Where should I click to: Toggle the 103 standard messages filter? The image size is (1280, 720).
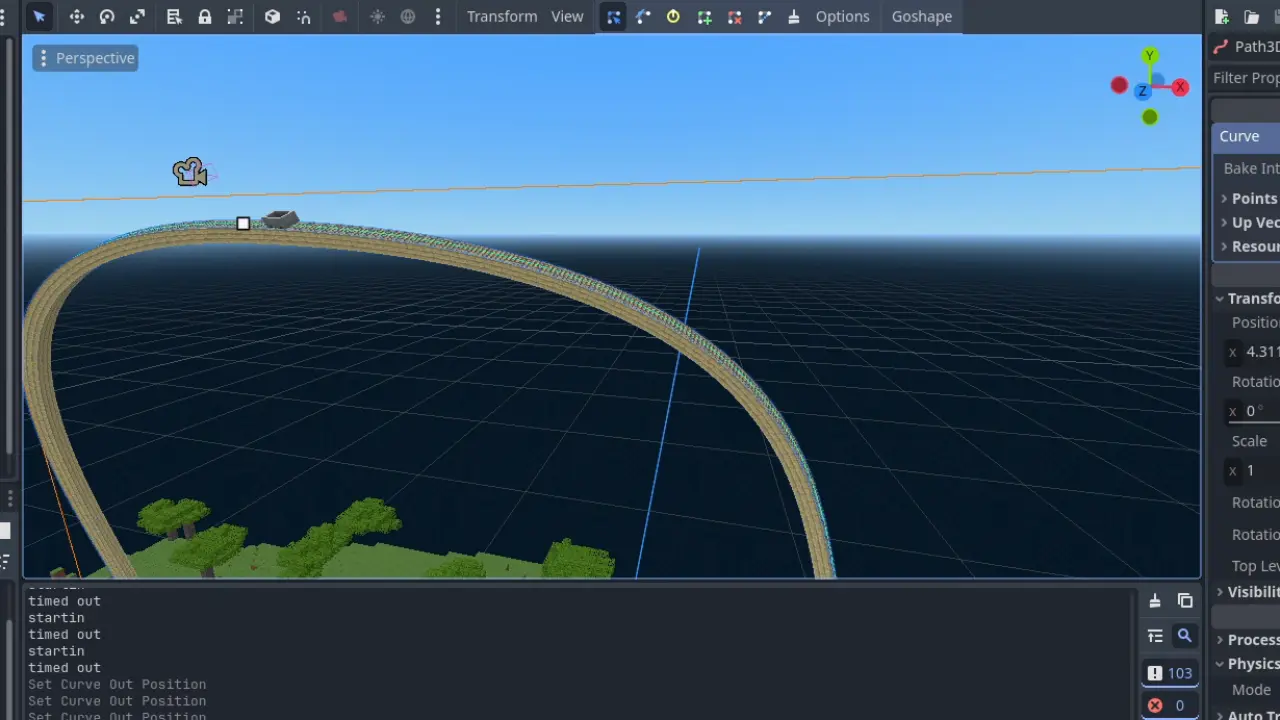pyautogui.click(x=1170, y=673)
